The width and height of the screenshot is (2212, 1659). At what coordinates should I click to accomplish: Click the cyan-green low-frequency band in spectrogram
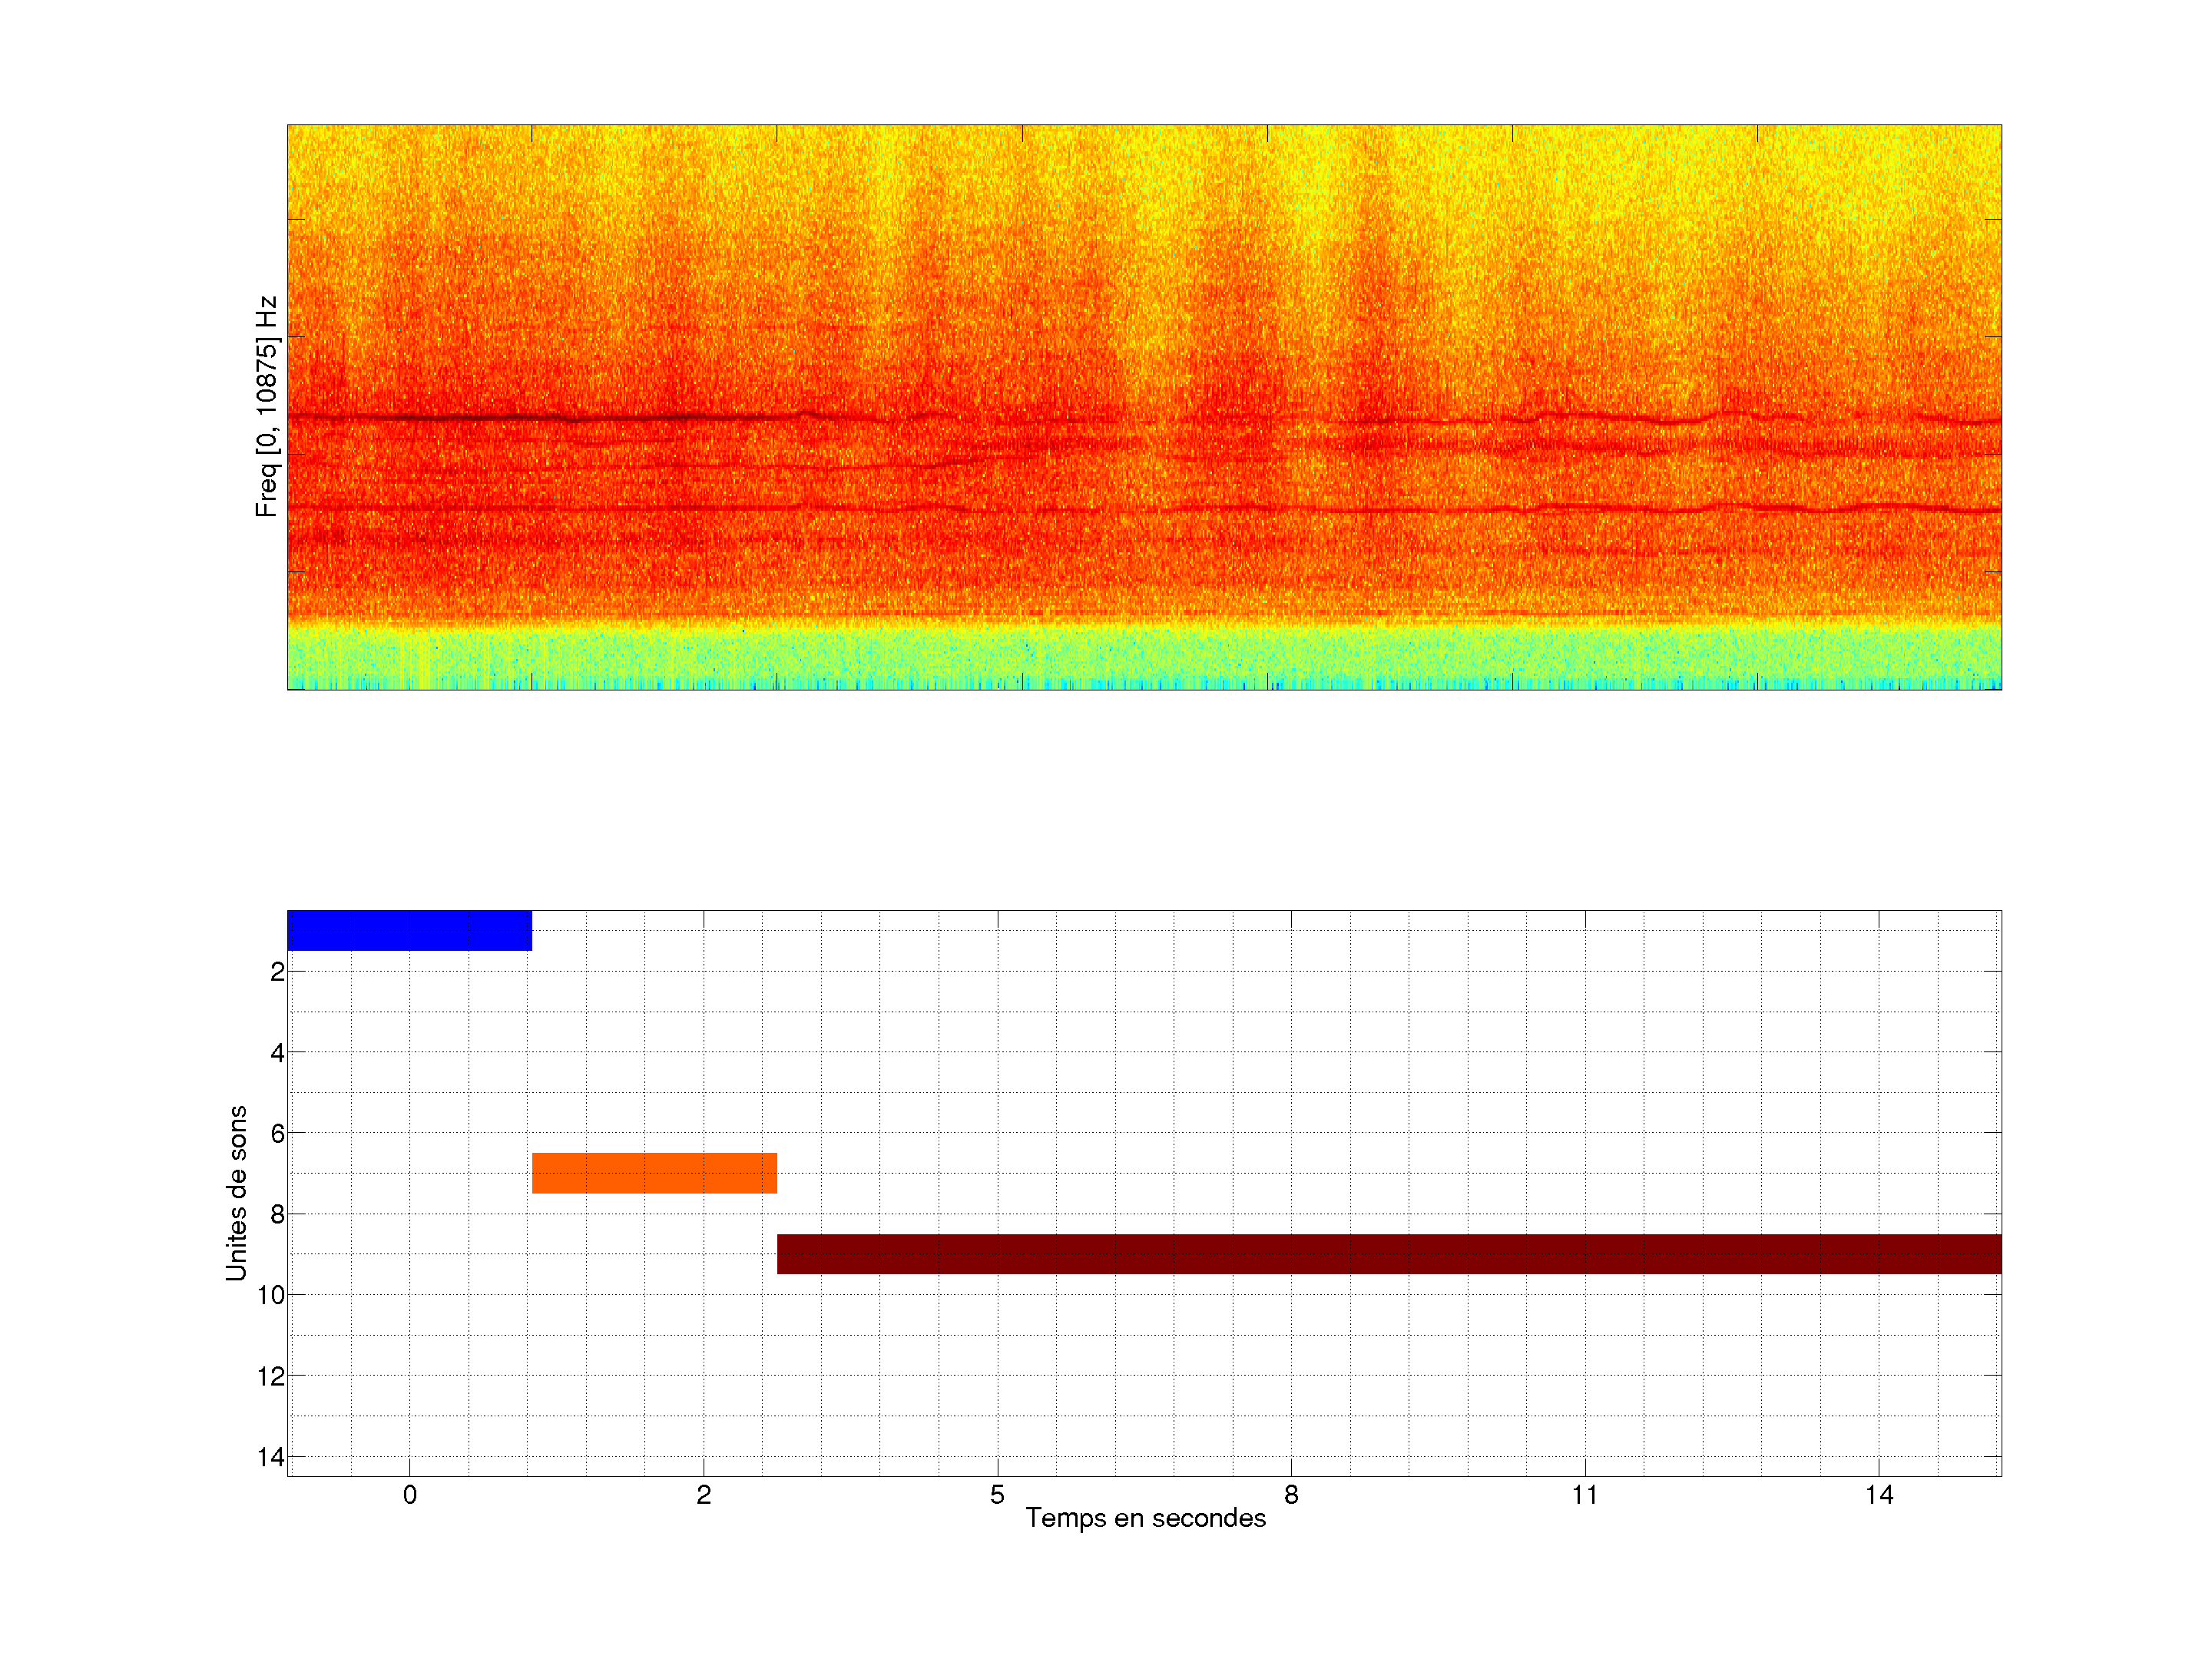click(x=1144, y=657)
